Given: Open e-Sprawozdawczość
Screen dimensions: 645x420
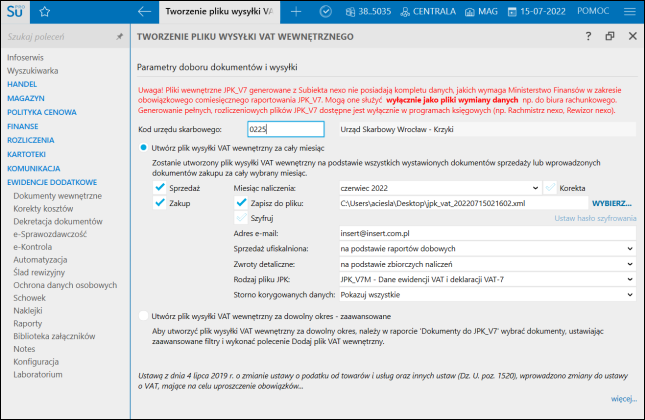Looking at the screenshot, I should [50, 234].
